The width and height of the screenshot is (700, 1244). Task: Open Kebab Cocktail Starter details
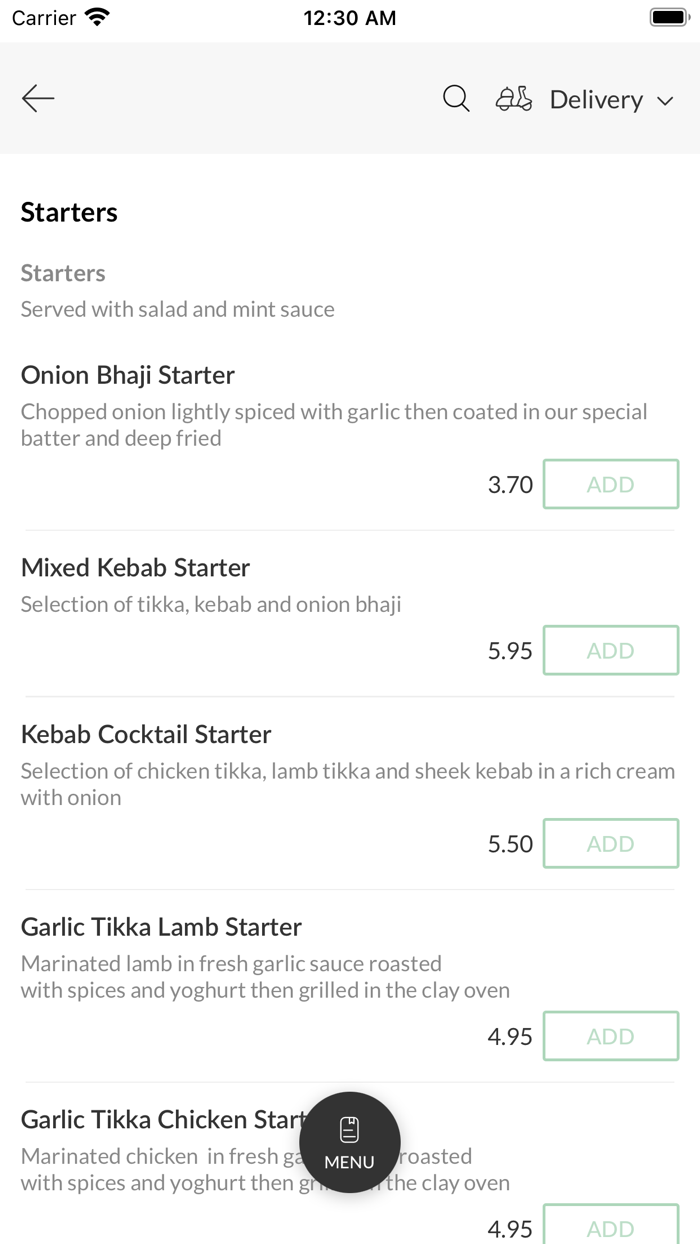tap(146, 733)
